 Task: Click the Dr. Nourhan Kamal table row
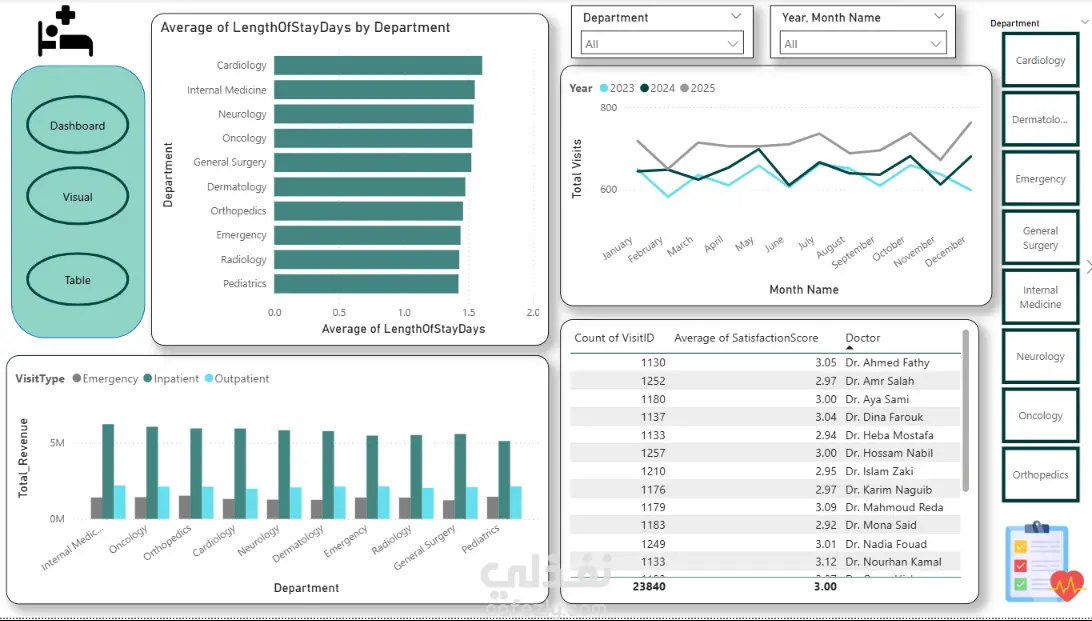pyautogui.click(x=765, y=562)
